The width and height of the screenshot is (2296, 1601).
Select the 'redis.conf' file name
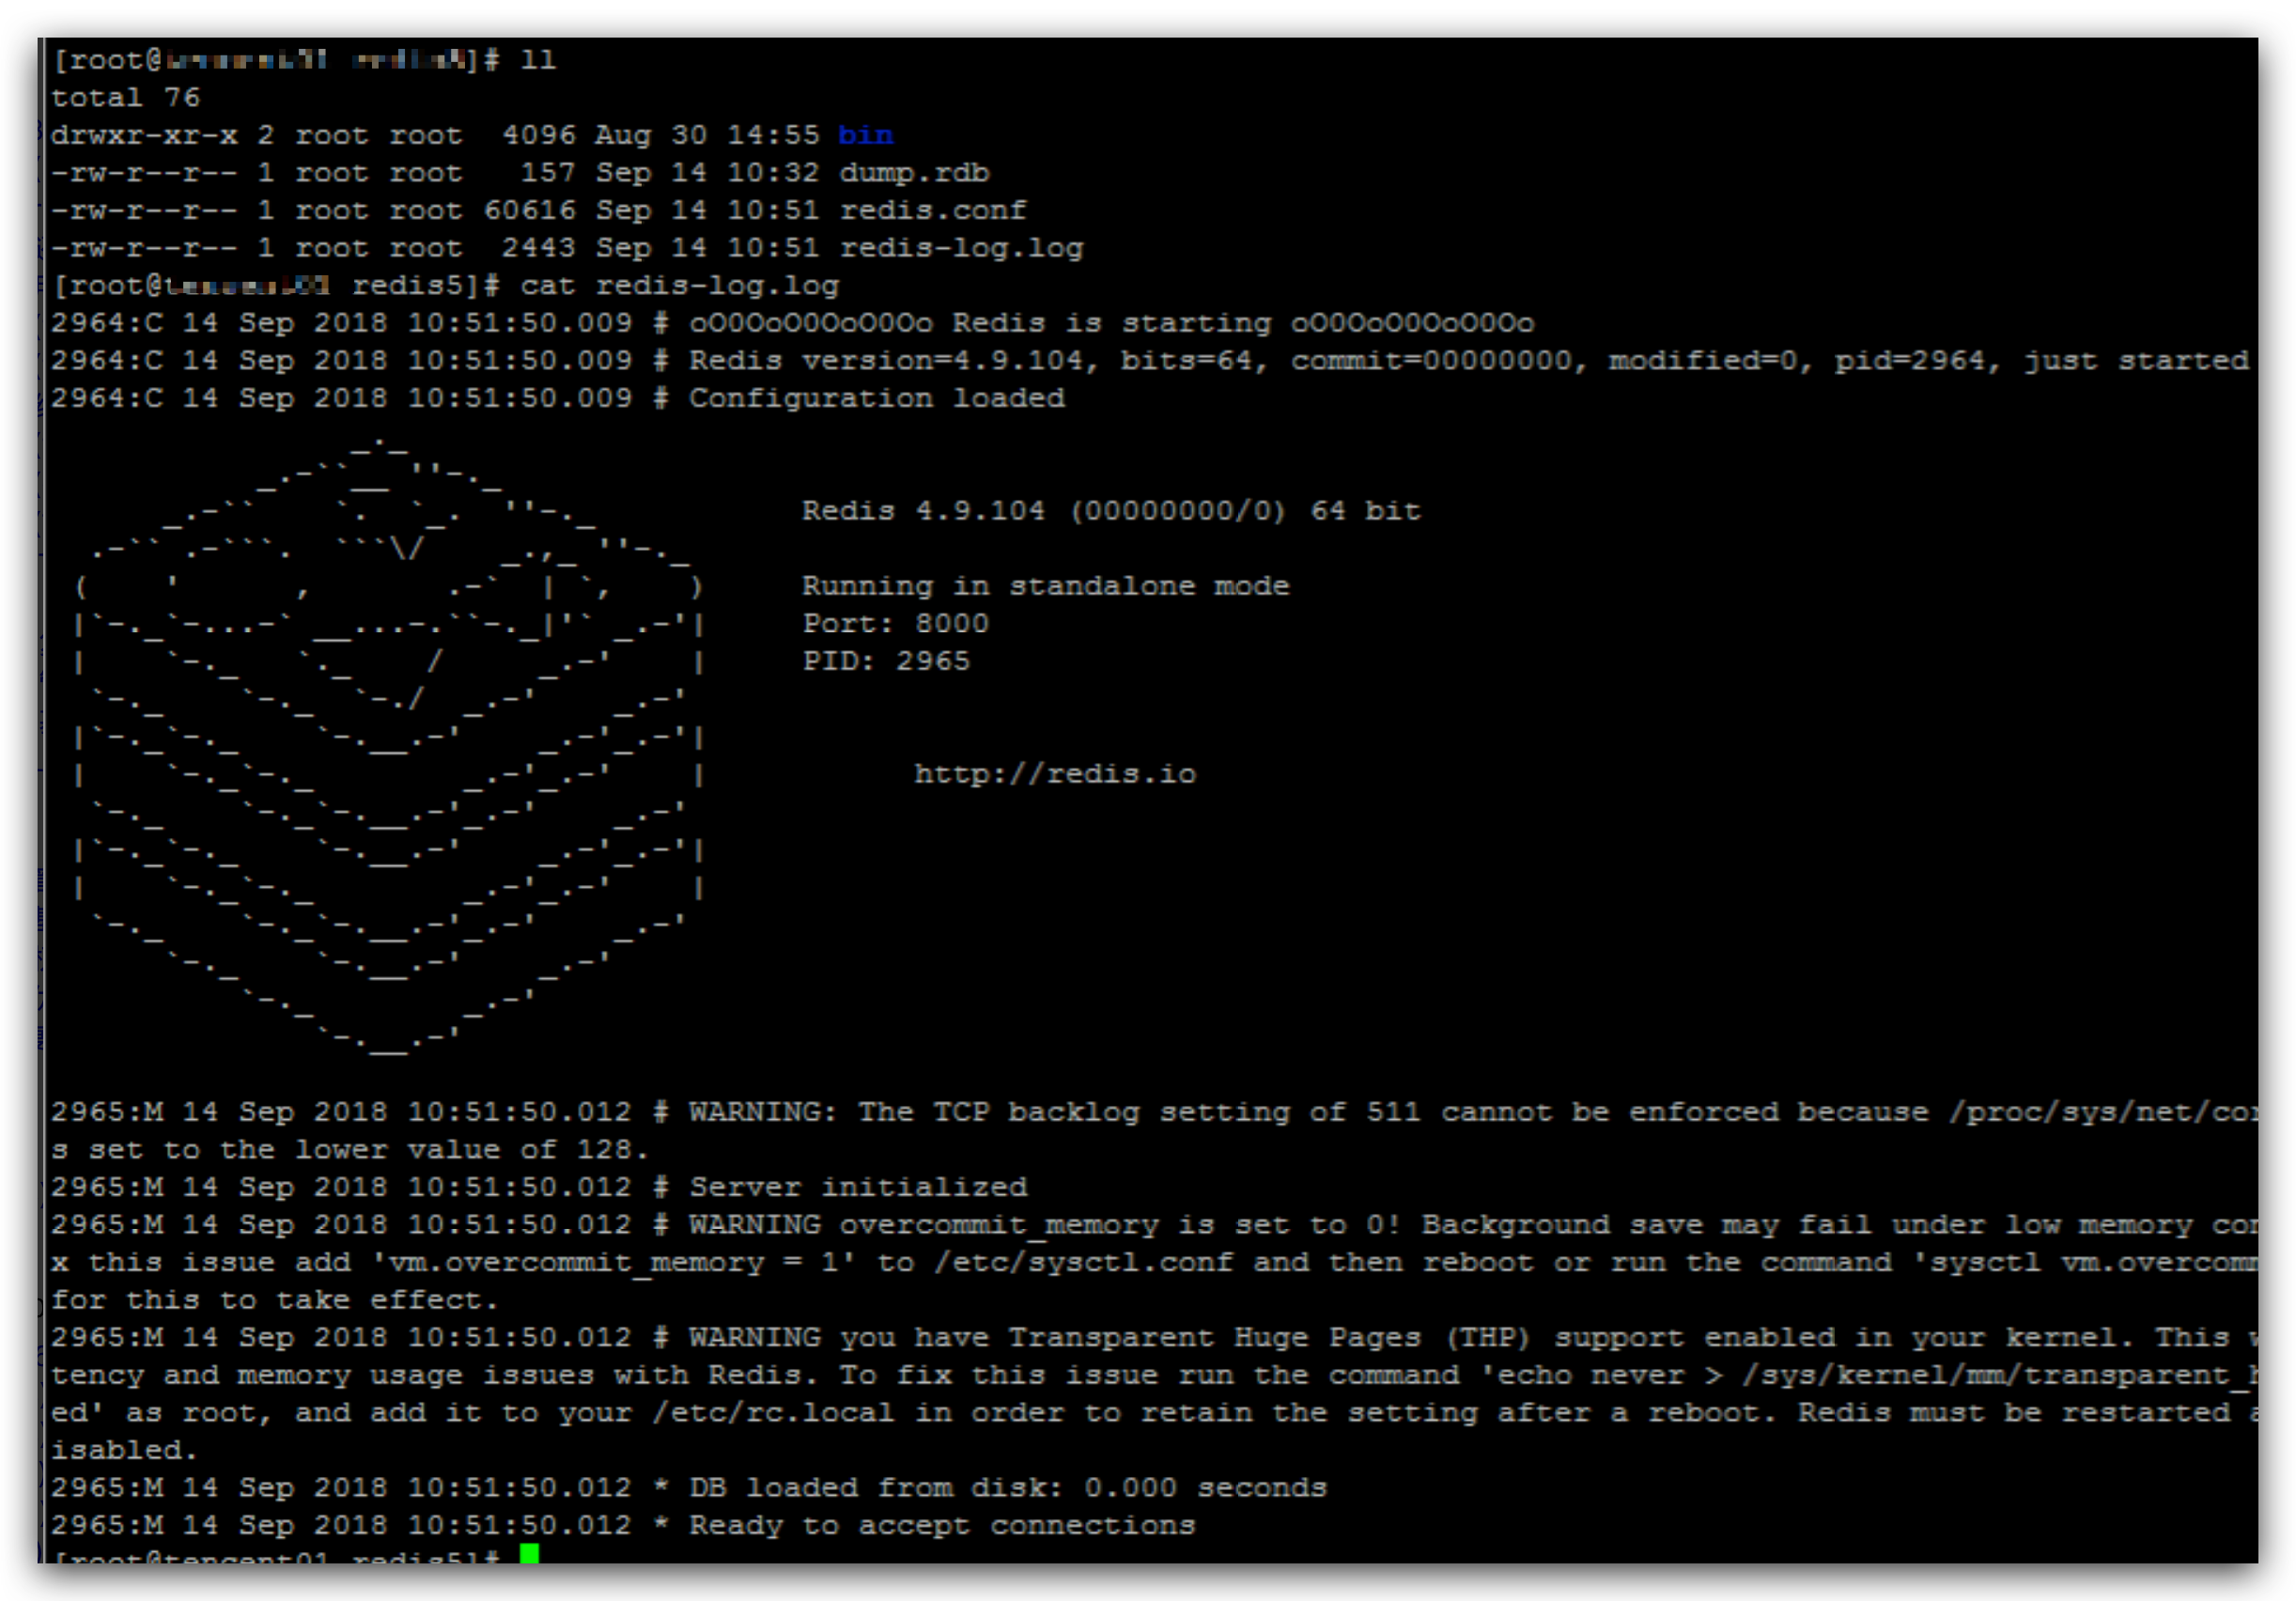click(932, 210)
